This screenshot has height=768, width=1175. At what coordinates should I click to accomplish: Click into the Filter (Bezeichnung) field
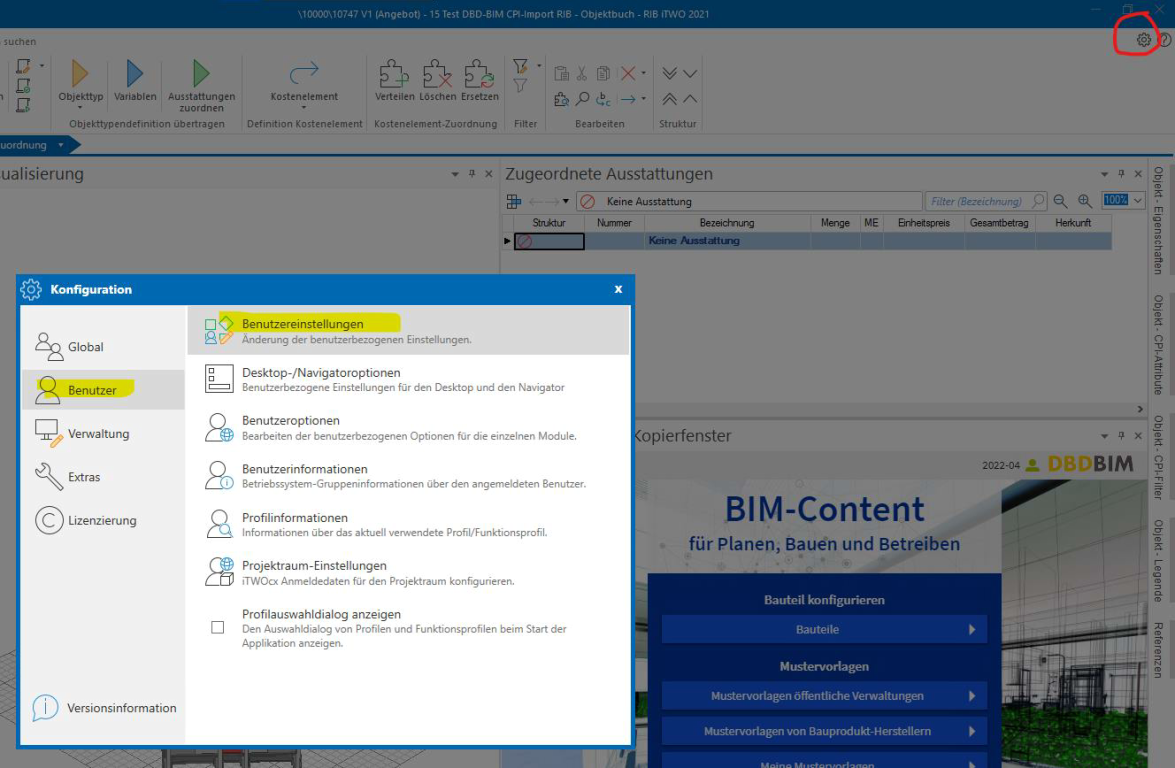tap(976, 201)
